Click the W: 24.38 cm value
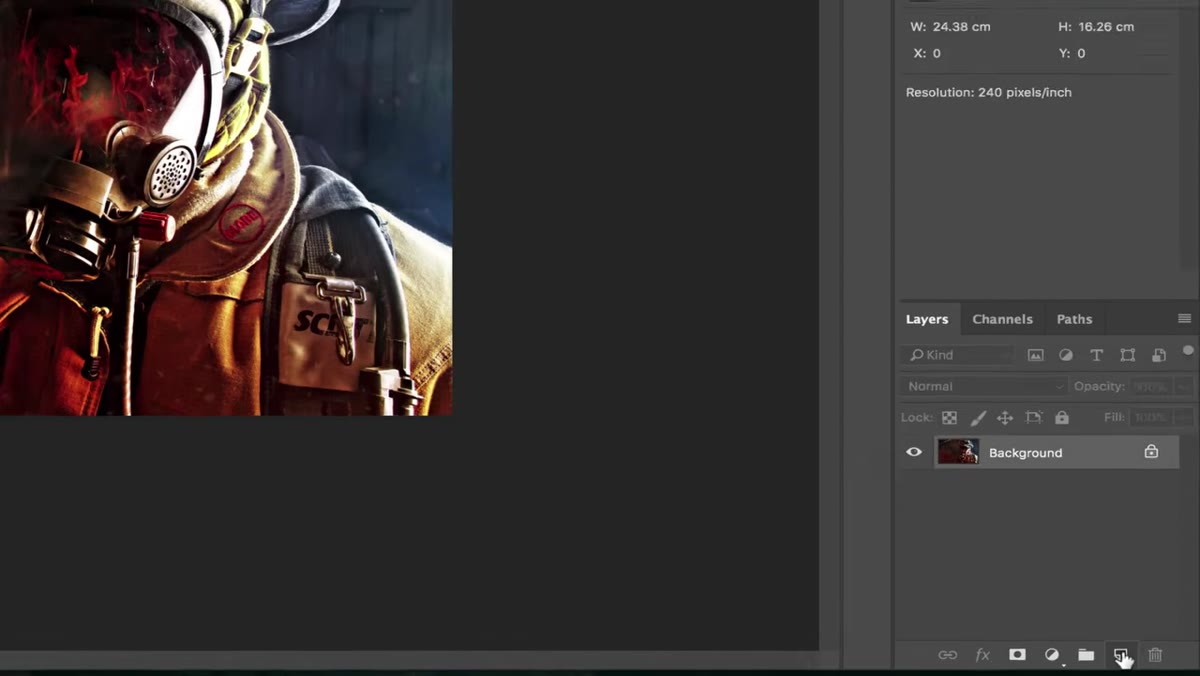Image resolution: width=1200 pixels, height=676 pixels. [x=961, y=27]
